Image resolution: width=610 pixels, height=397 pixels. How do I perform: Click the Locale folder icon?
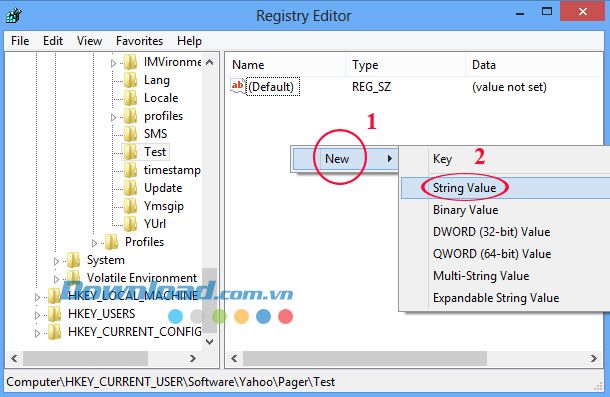point(130,98)
